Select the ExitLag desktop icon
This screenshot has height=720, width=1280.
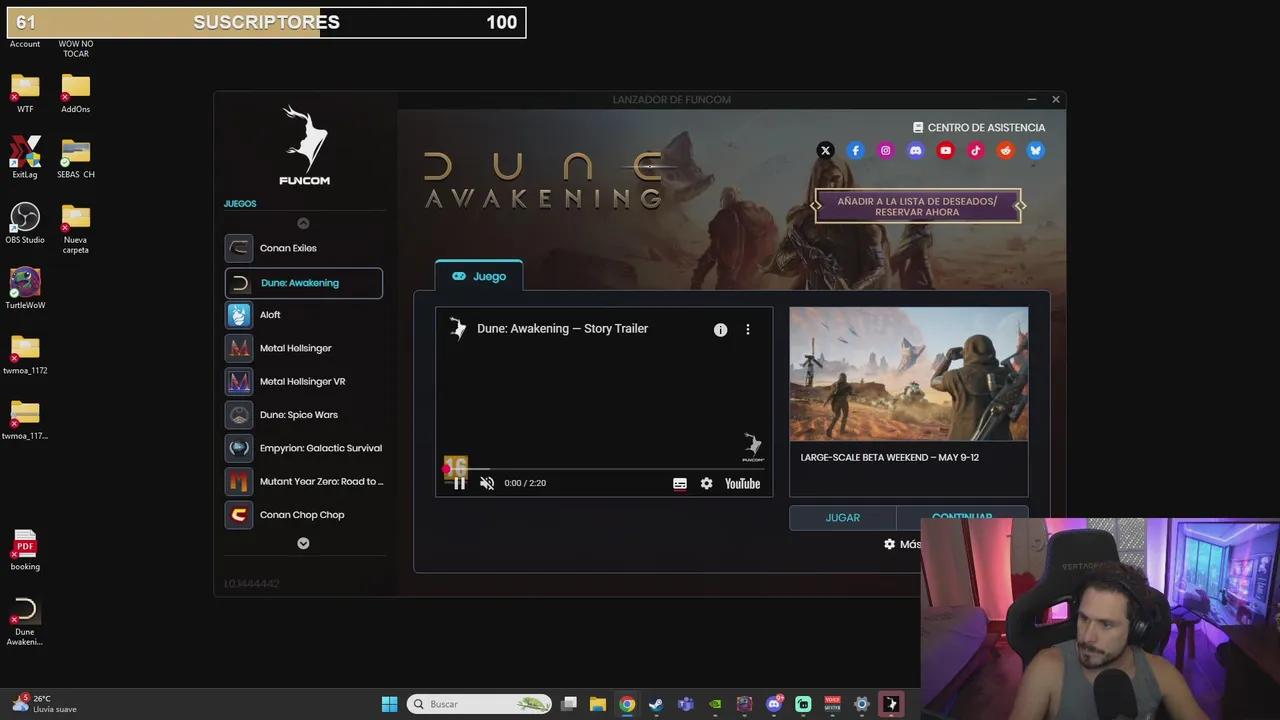tap(25, 157)
